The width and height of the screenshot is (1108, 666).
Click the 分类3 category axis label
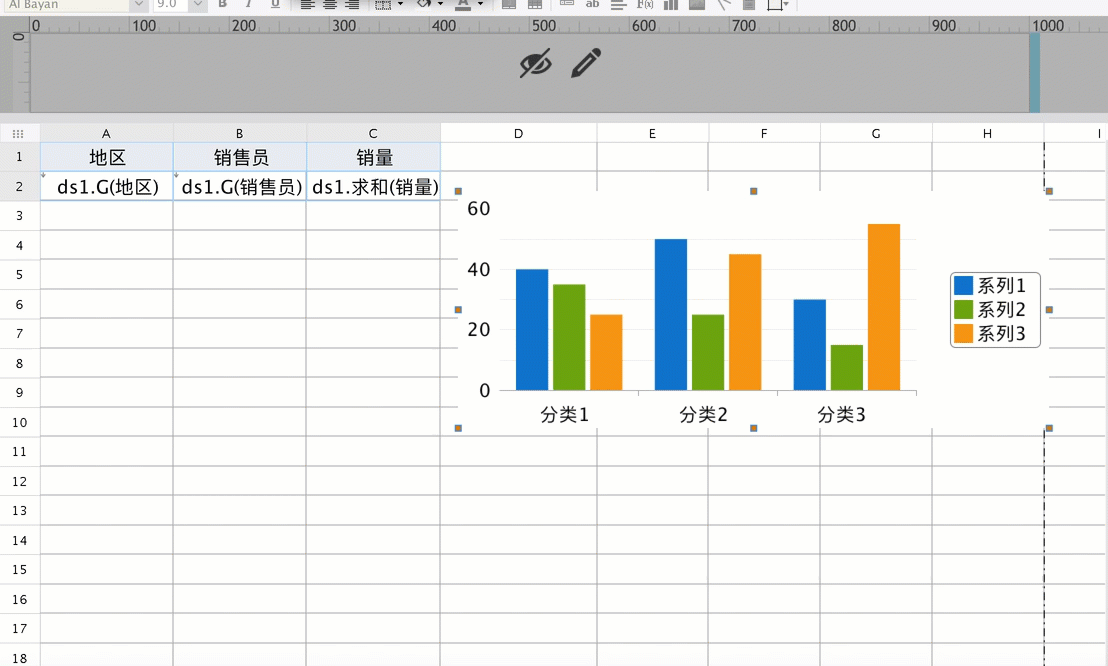(x=842, y=414)
